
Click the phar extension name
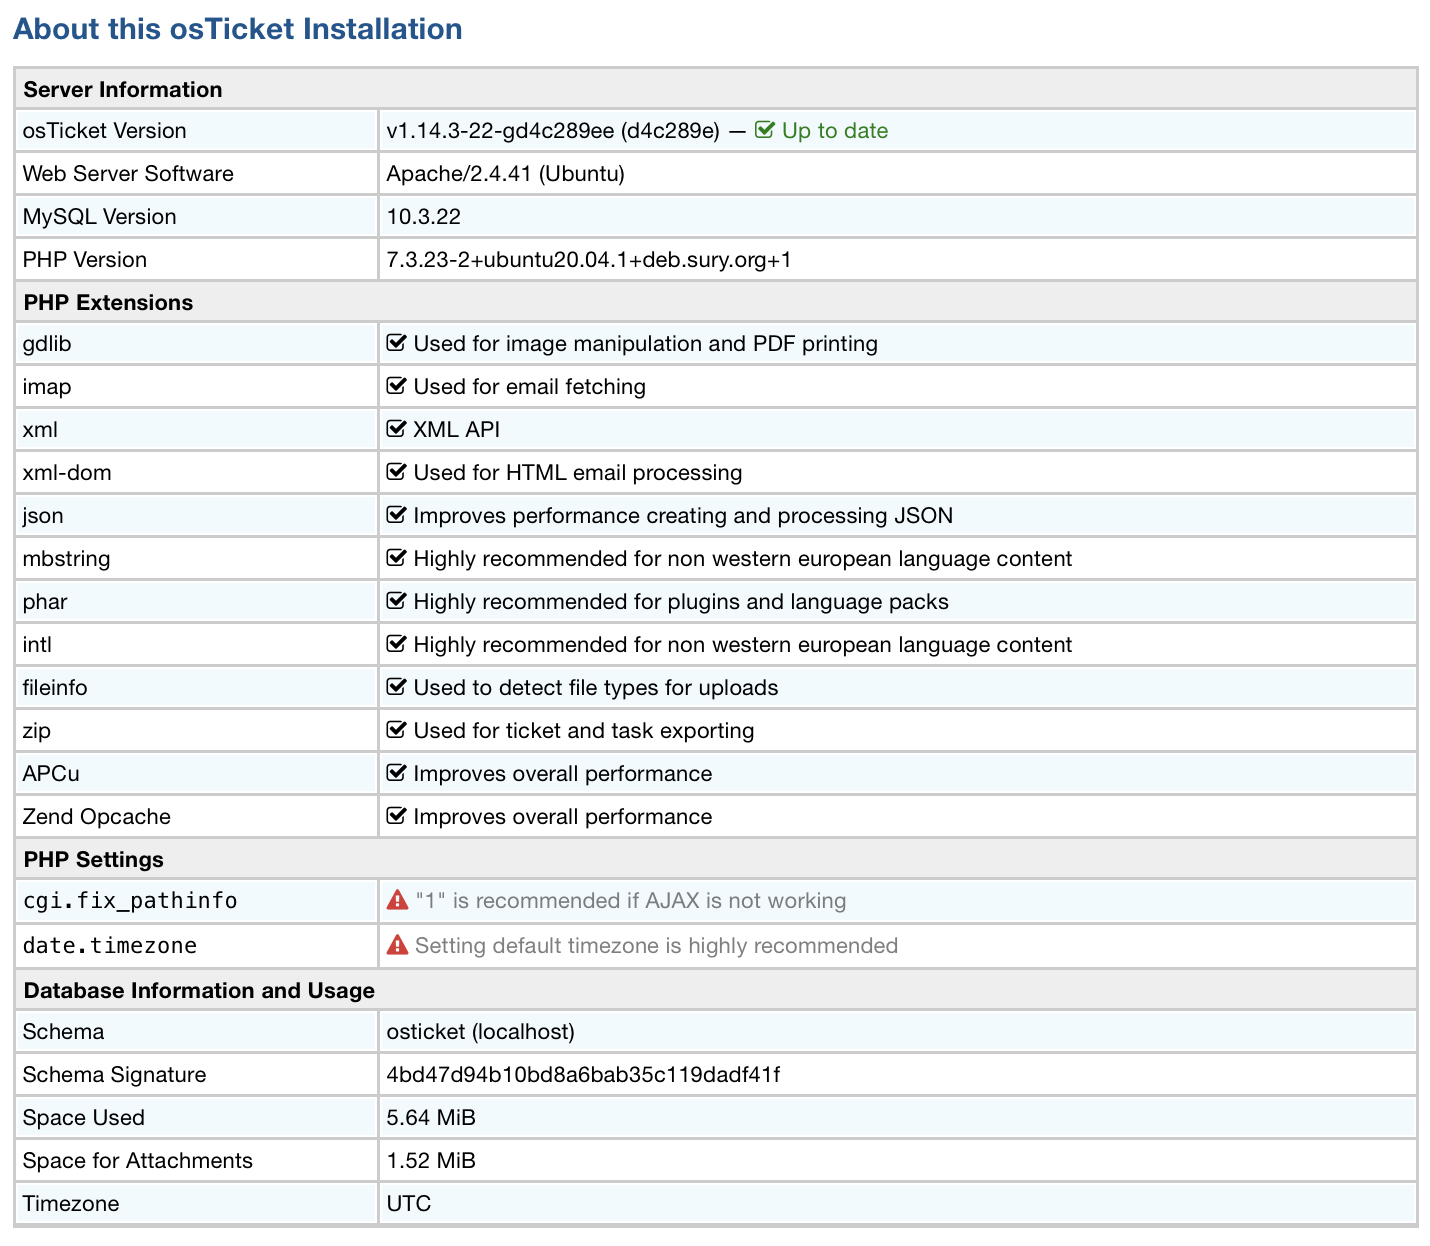(x=45, y=602)
